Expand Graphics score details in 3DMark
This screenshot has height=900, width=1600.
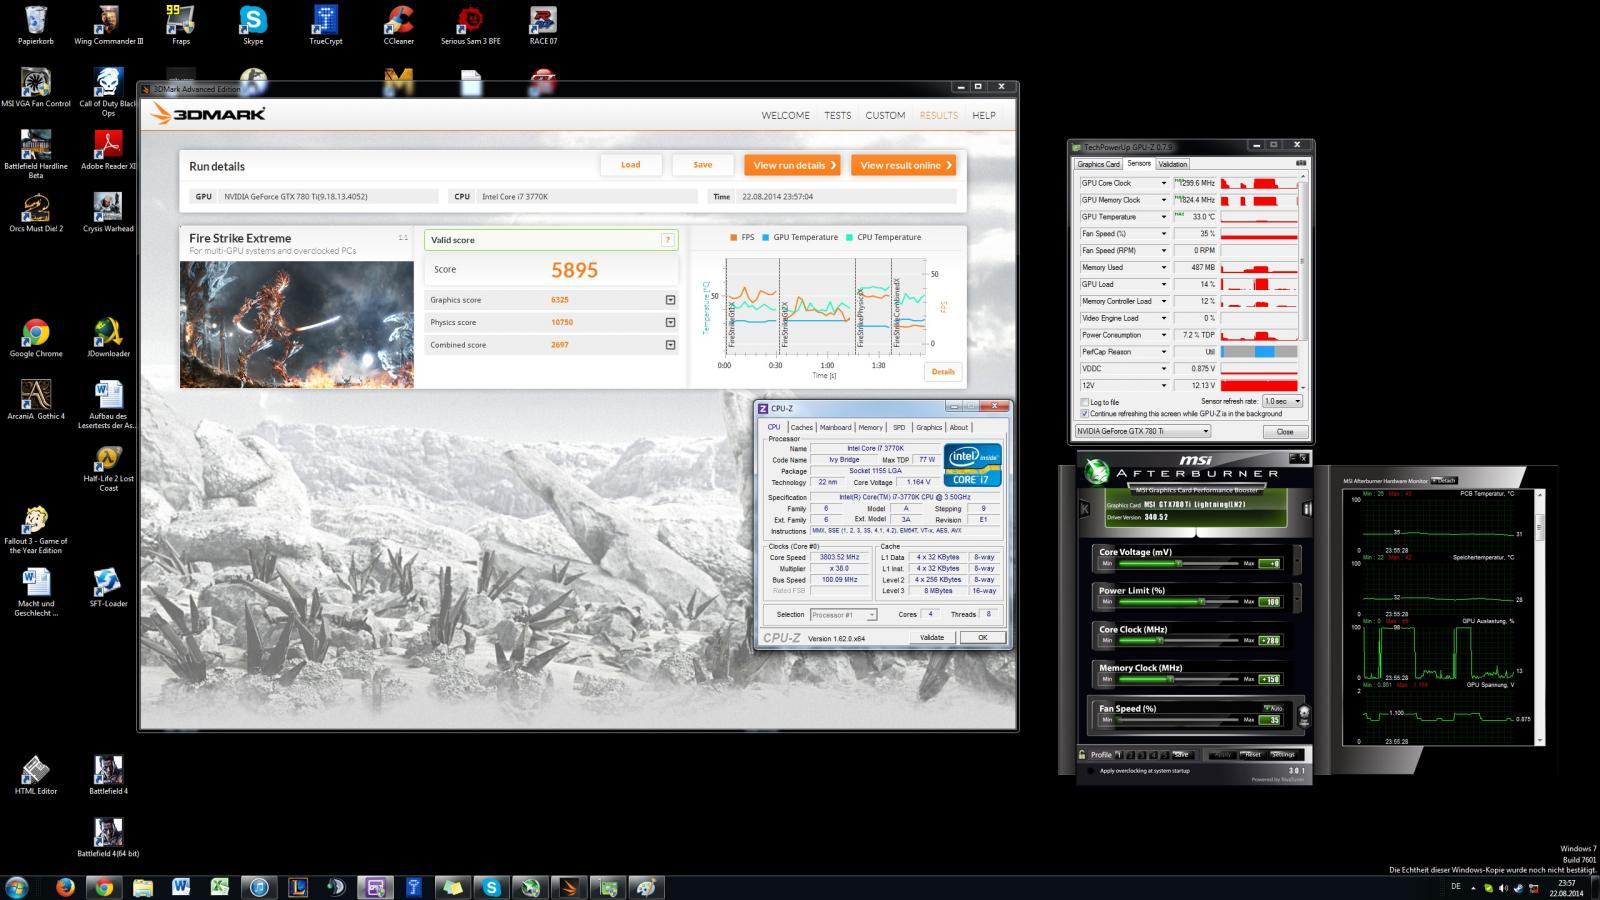pos(670,300)
